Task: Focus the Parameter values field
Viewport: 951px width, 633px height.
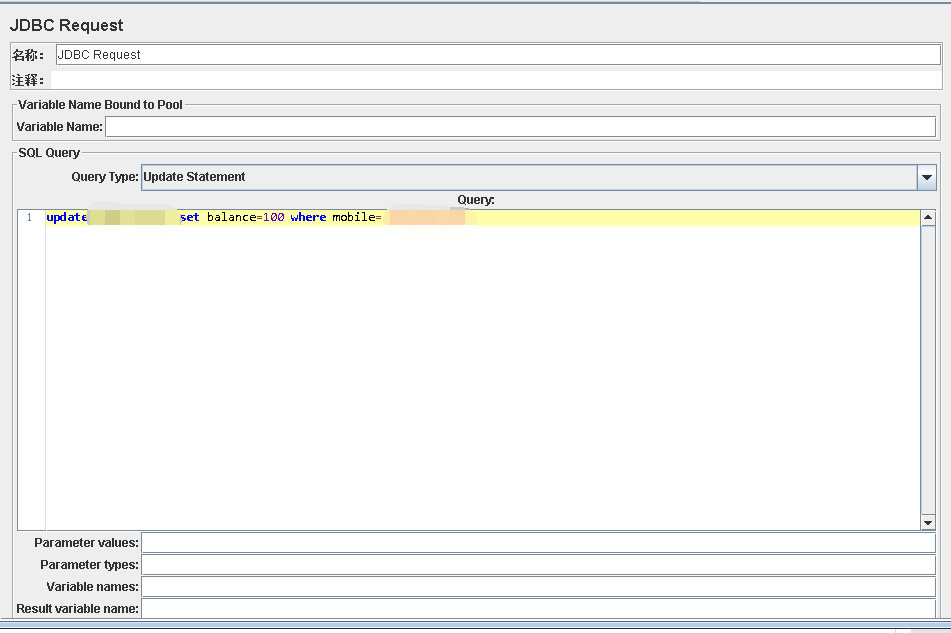Action: pos(539,543)
